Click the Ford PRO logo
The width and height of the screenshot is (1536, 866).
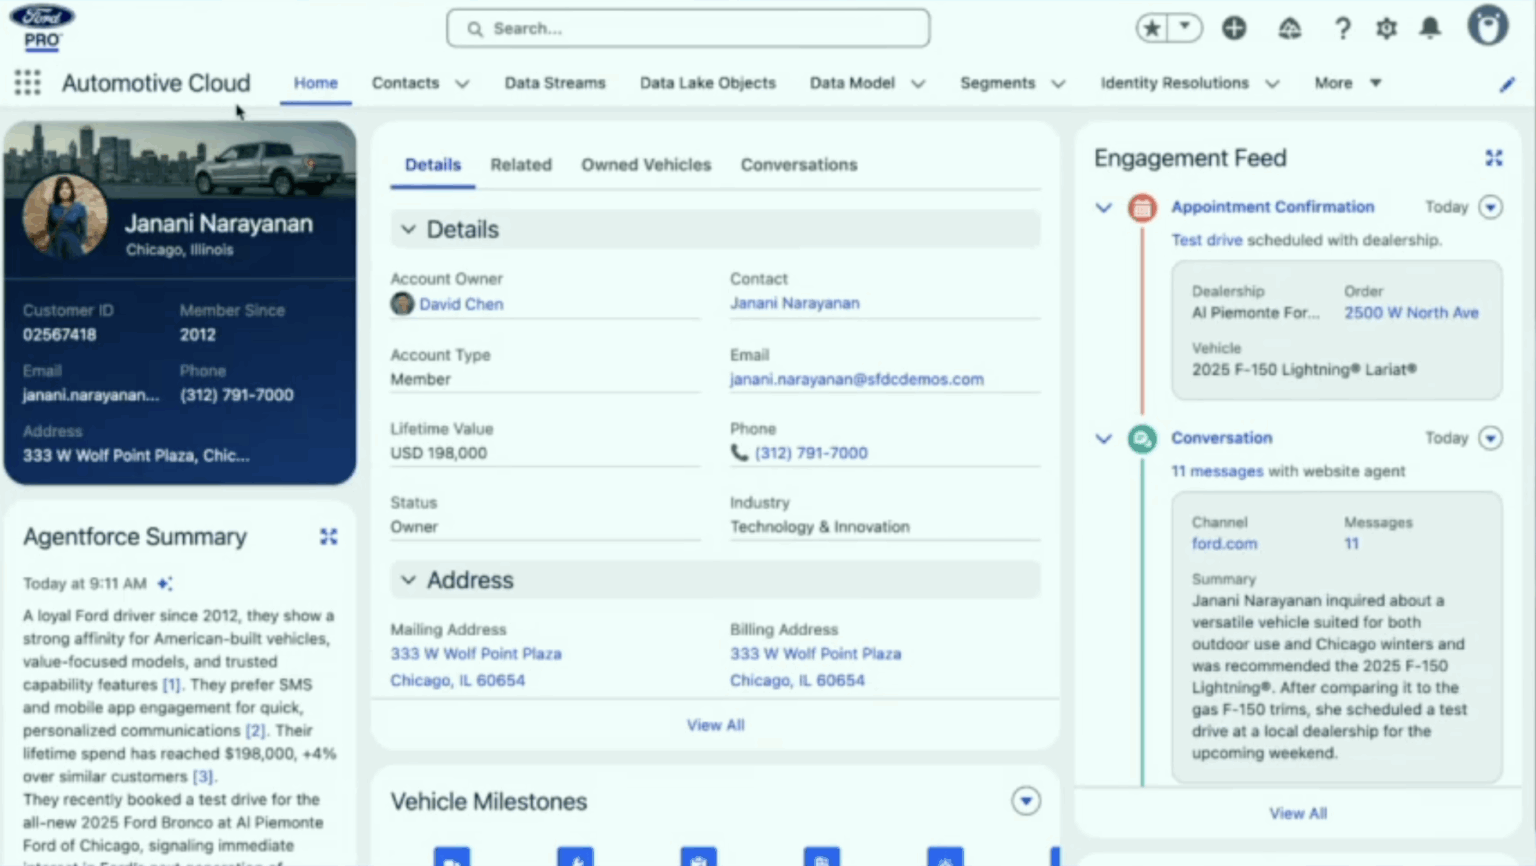click(42, 27)
